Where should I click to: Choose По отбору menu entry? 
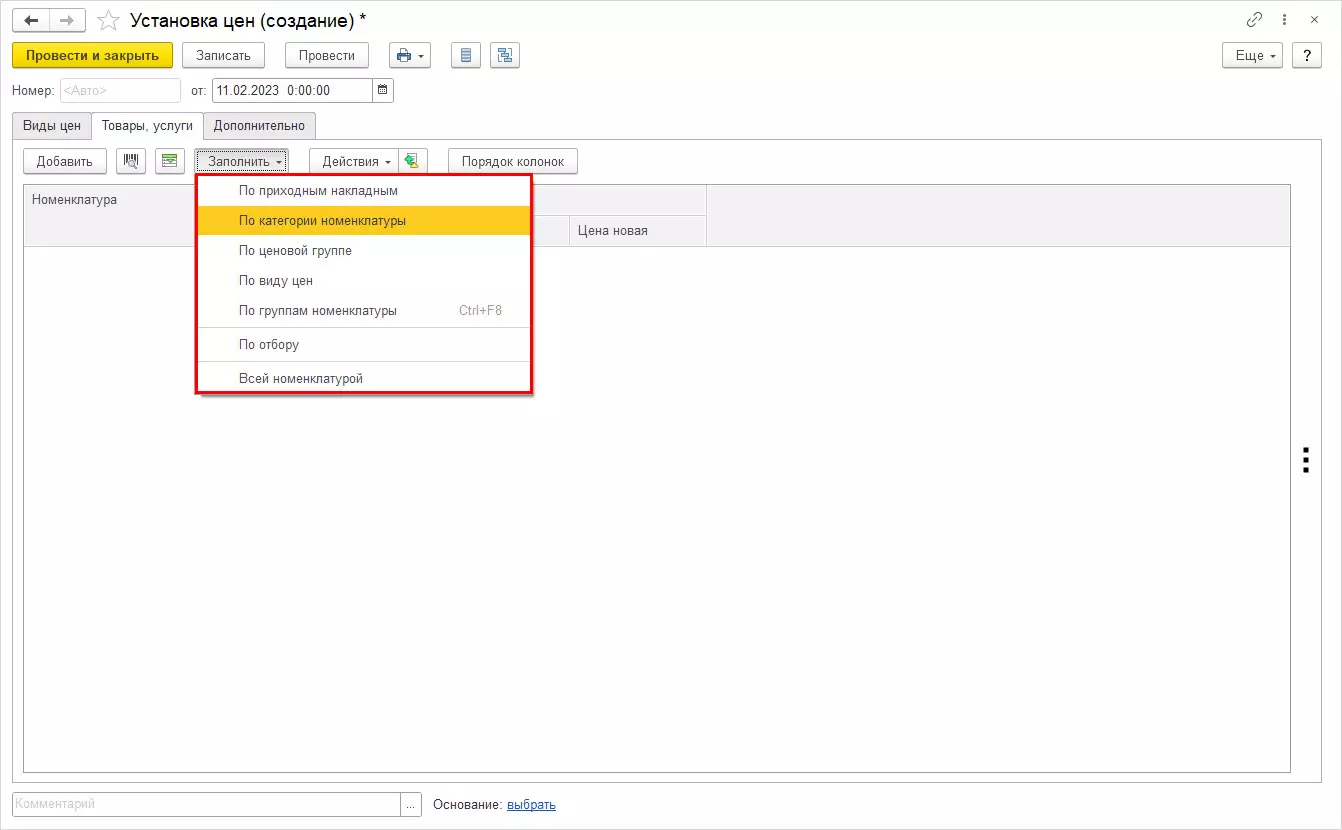coord(364,344)
